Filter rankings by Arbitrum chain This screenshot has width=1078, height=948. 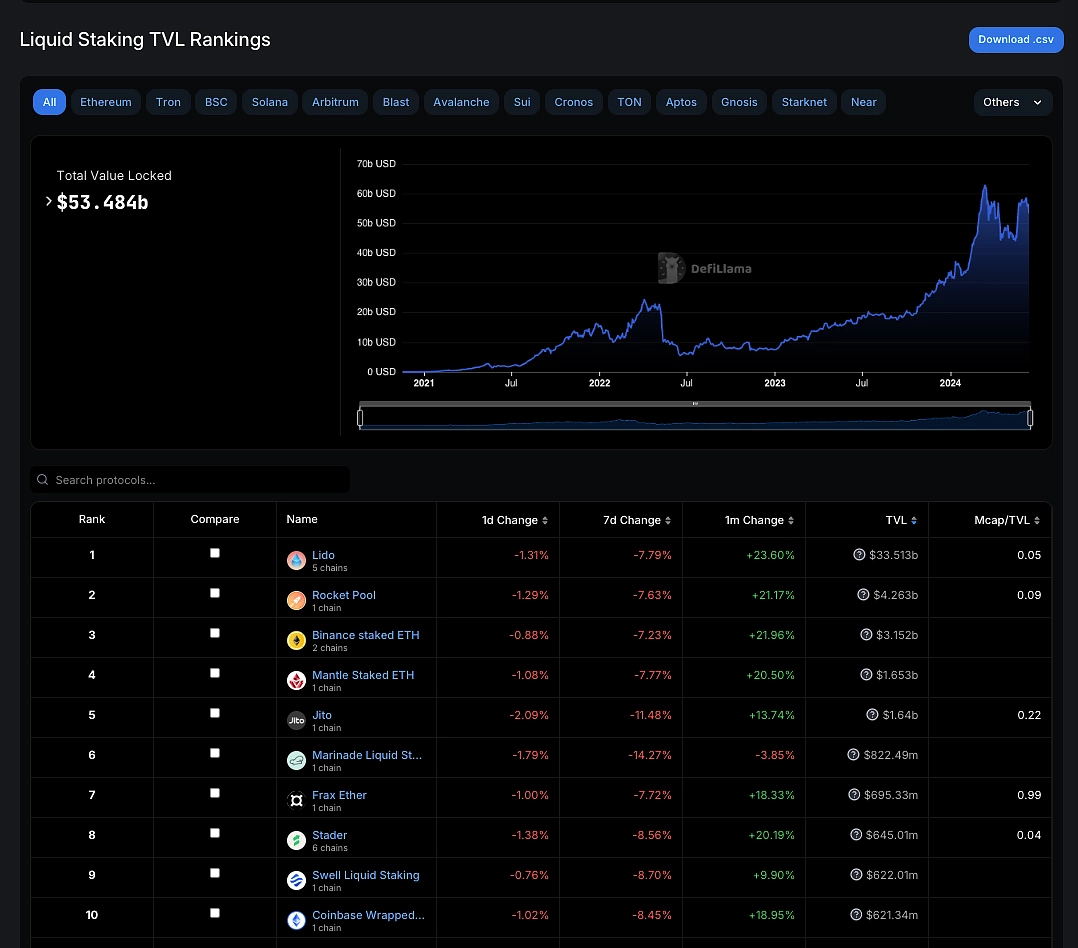[x=336, y=102]
